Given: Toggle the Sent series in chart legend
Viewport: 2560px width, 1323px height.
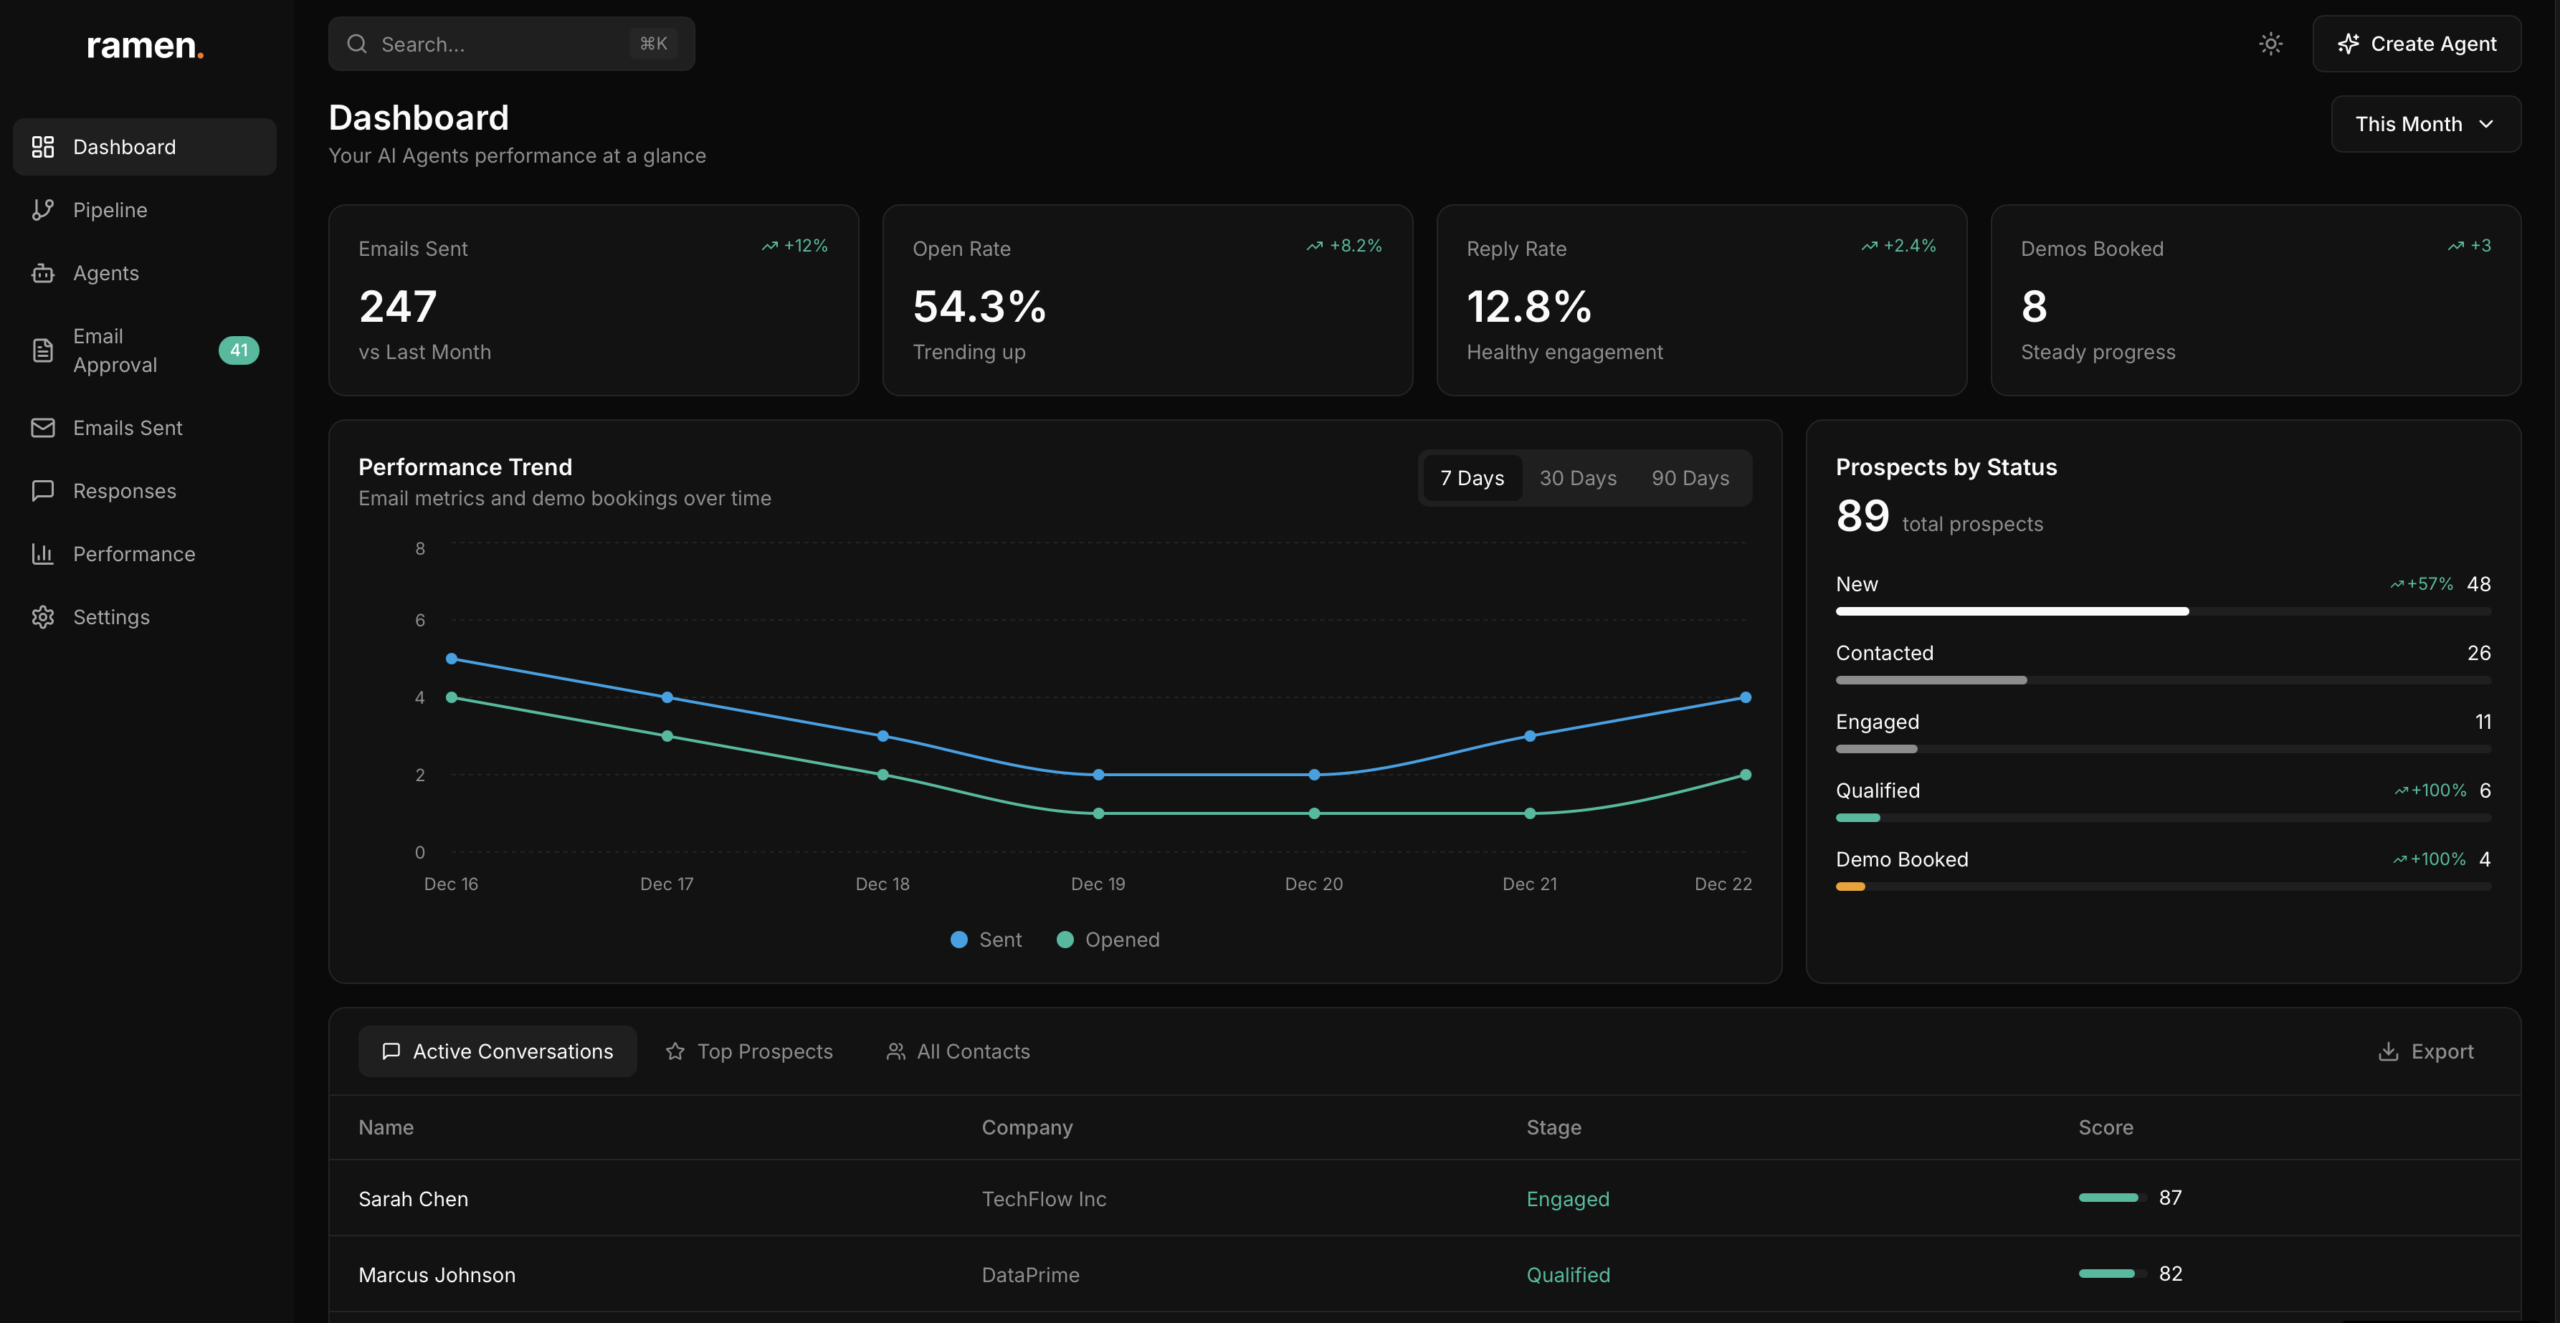Looking at the screenshot, I should pos(985,940).
